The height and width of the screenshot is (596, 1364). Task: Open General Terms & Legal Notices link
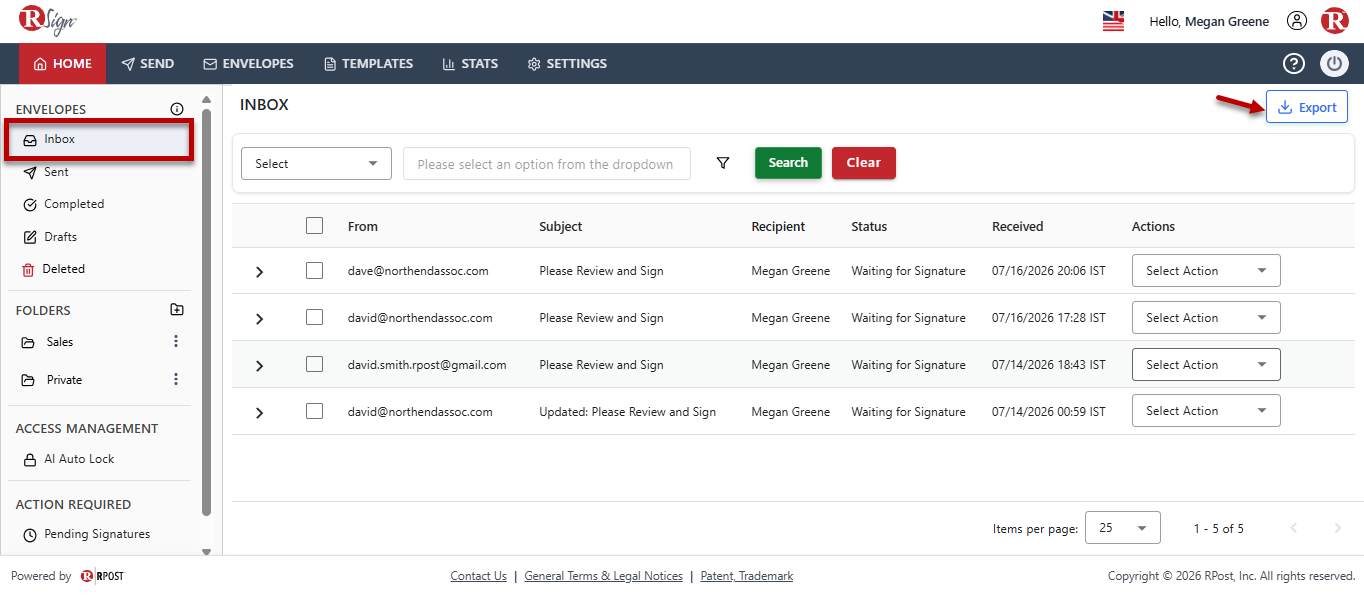(x=603, y=576)
